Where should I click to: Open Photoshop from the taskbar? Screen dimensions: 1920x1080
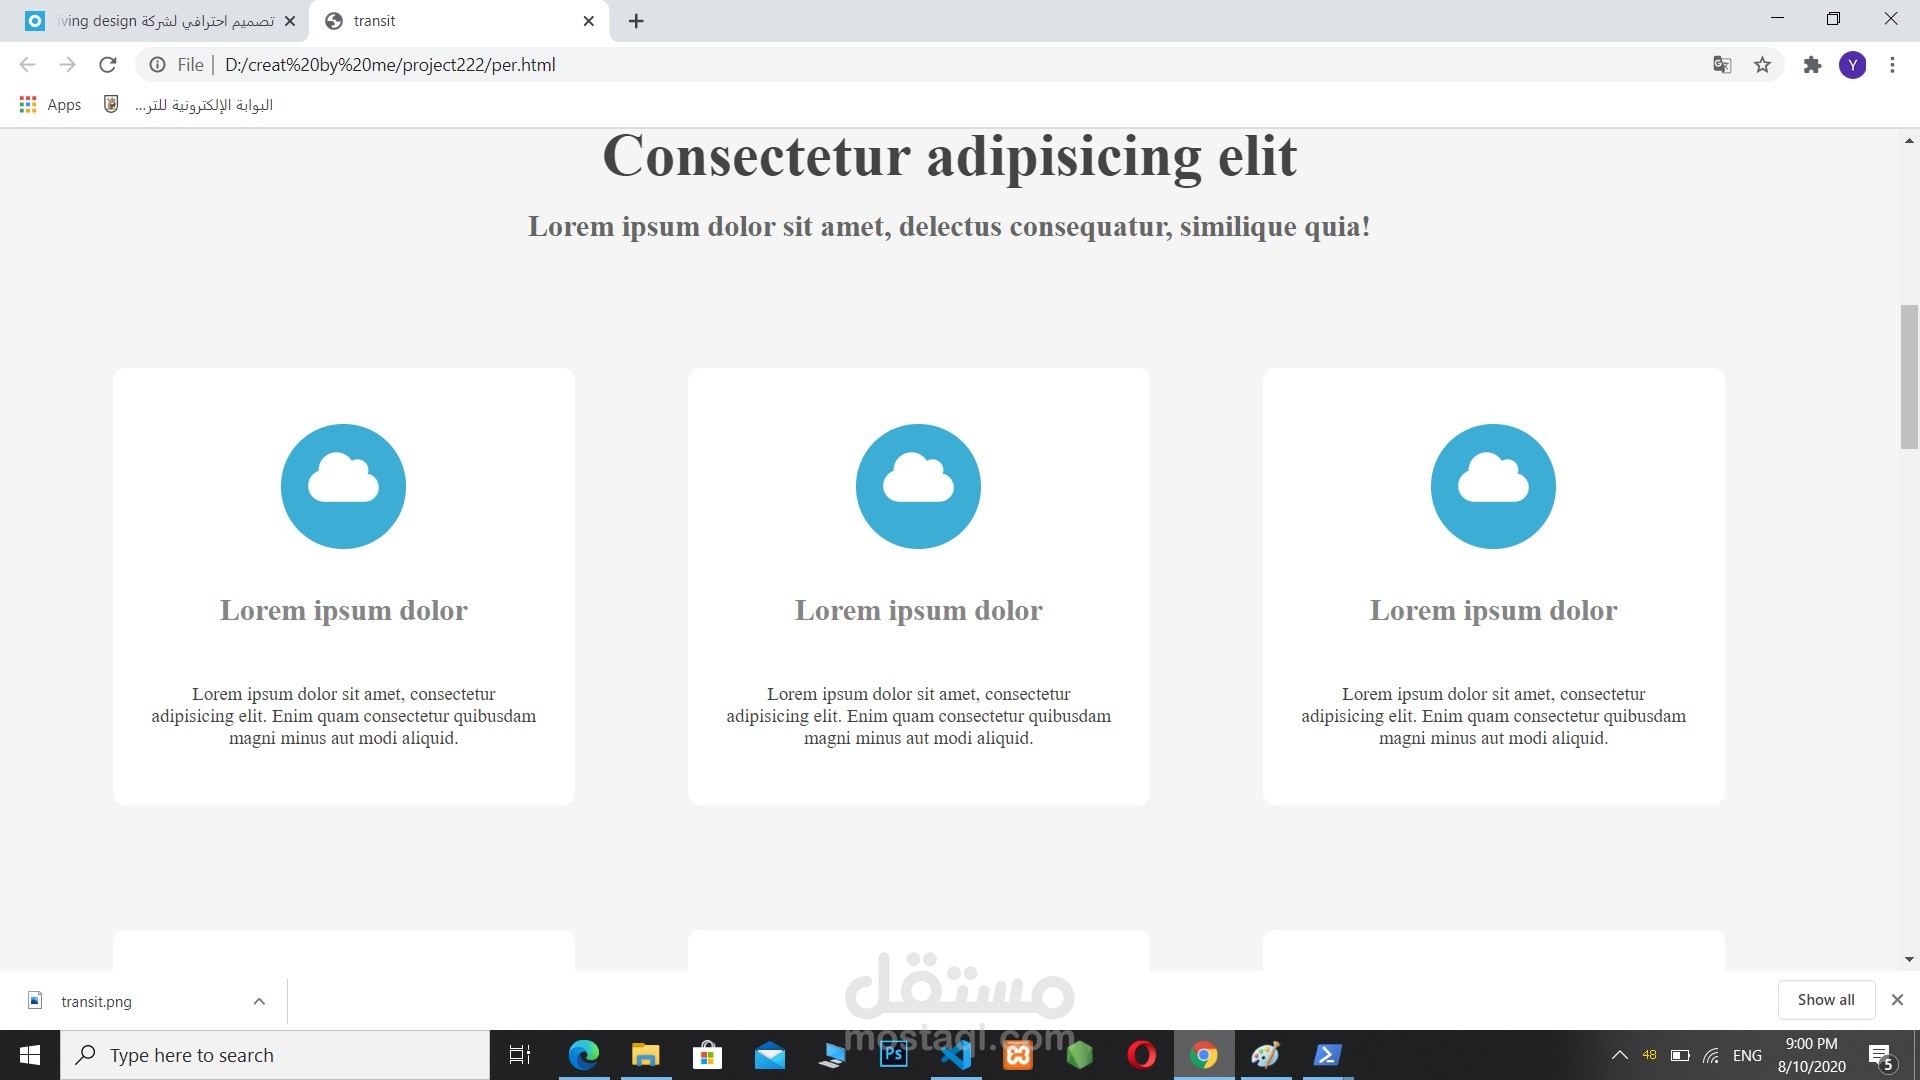(893, 1055)
